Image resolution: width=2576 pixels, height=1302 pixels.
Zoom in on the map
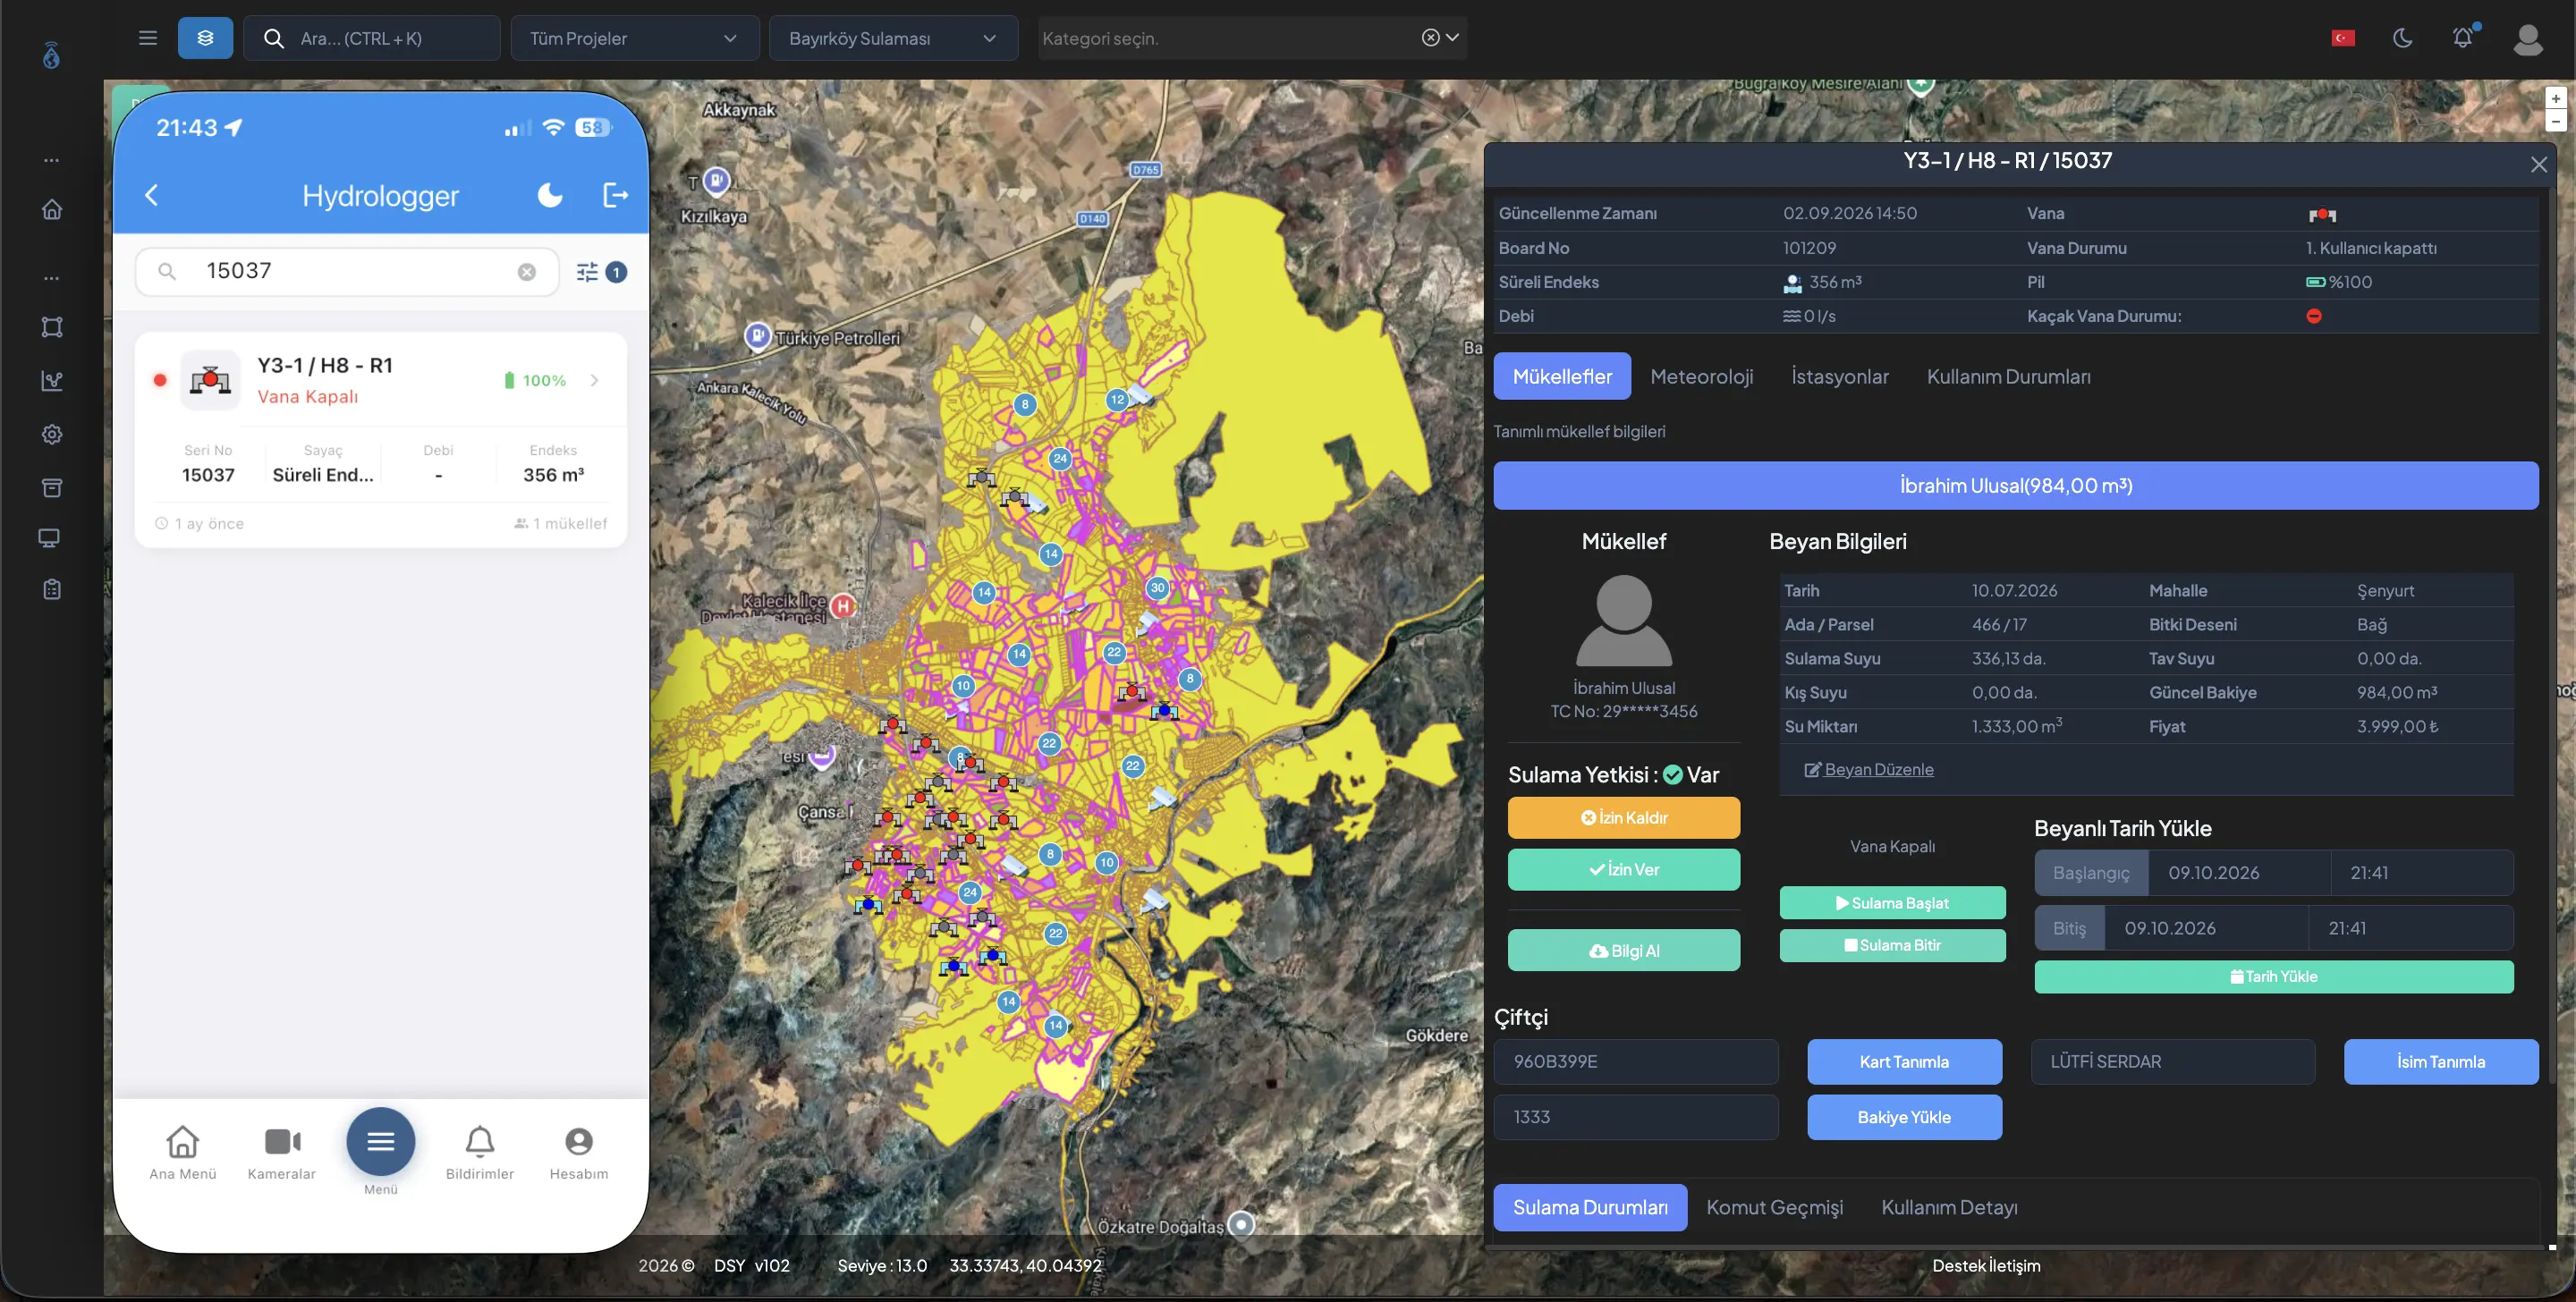click(2555, 98)
